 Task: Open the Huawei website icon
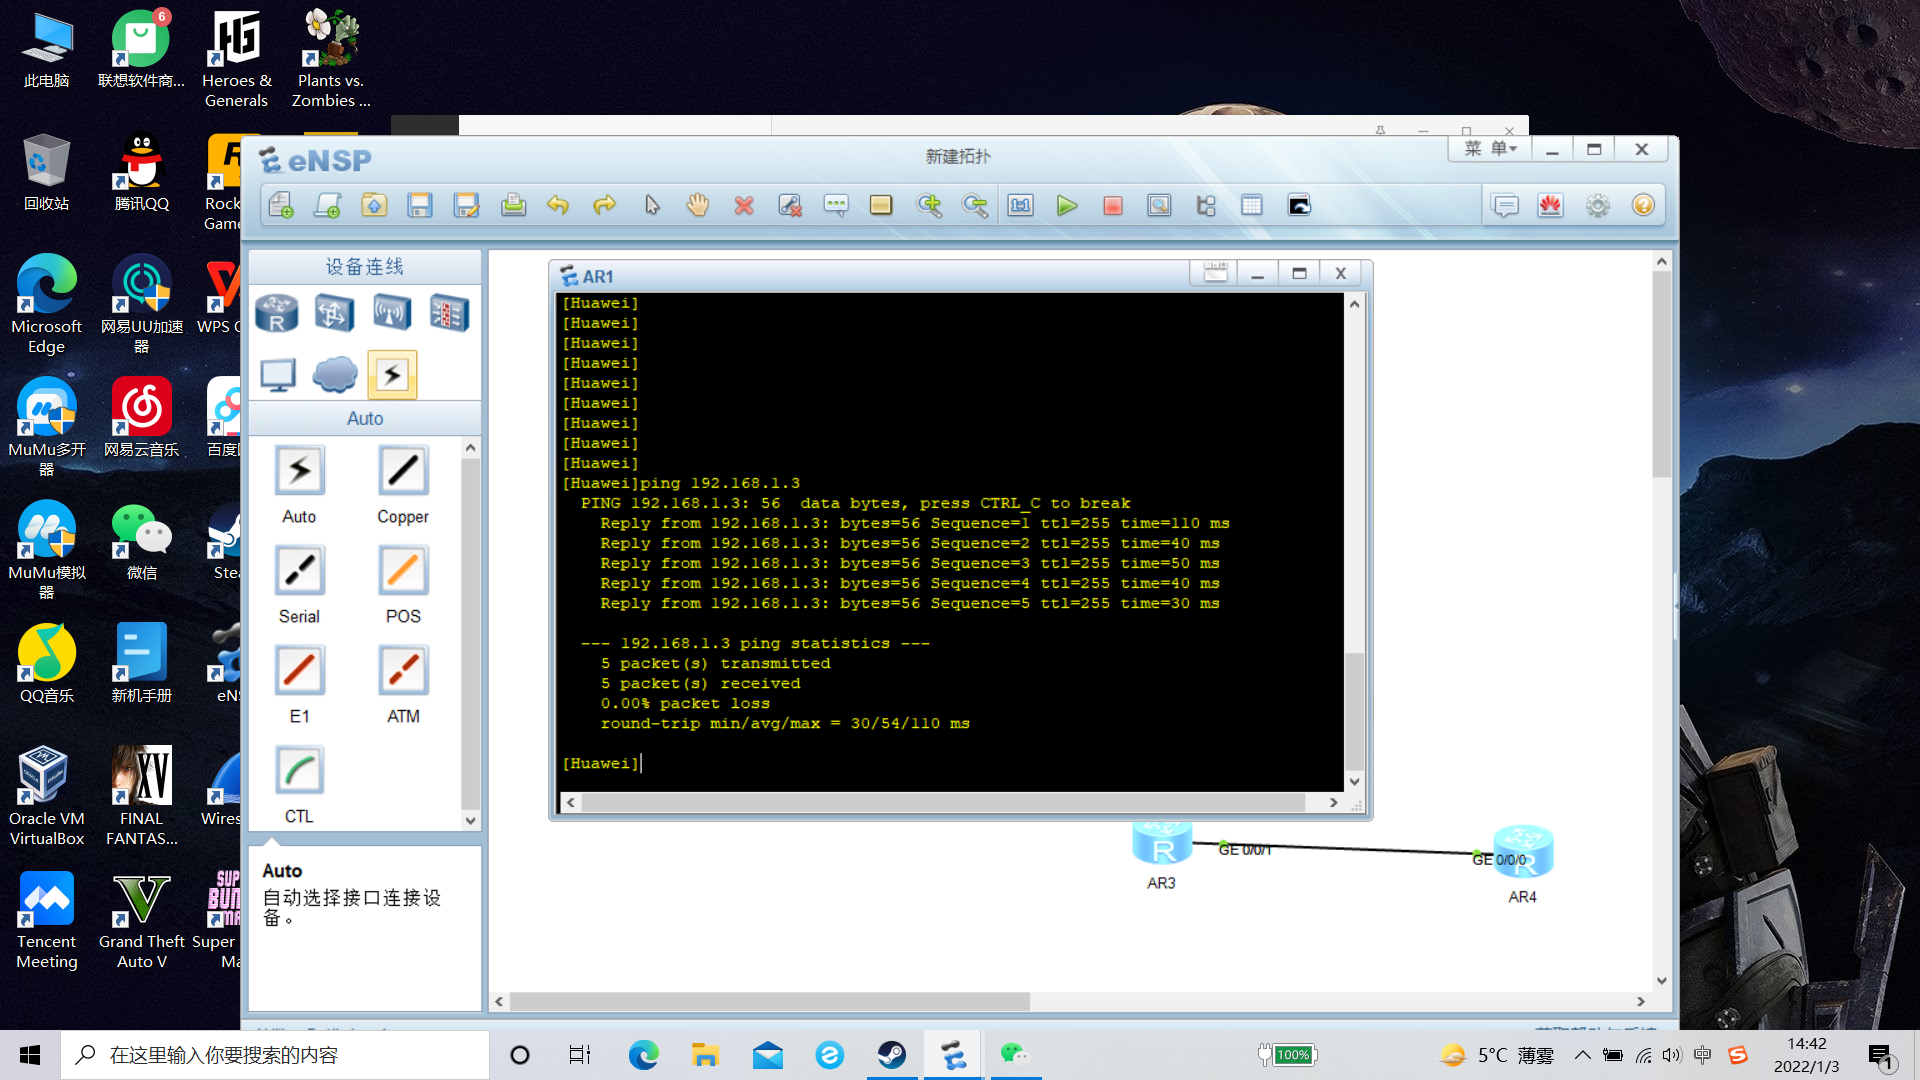point(1551,206)
